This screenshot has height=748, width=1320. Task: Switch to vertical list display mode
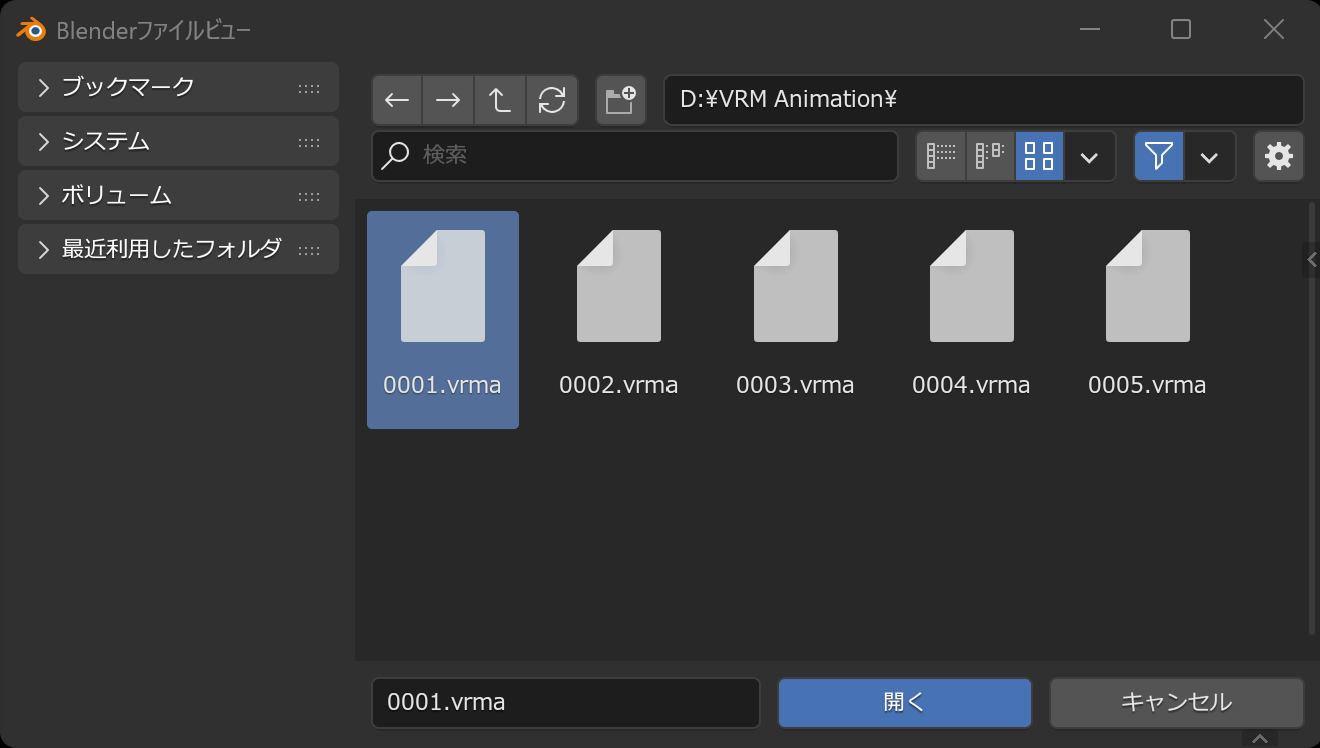tap(941, 156)
